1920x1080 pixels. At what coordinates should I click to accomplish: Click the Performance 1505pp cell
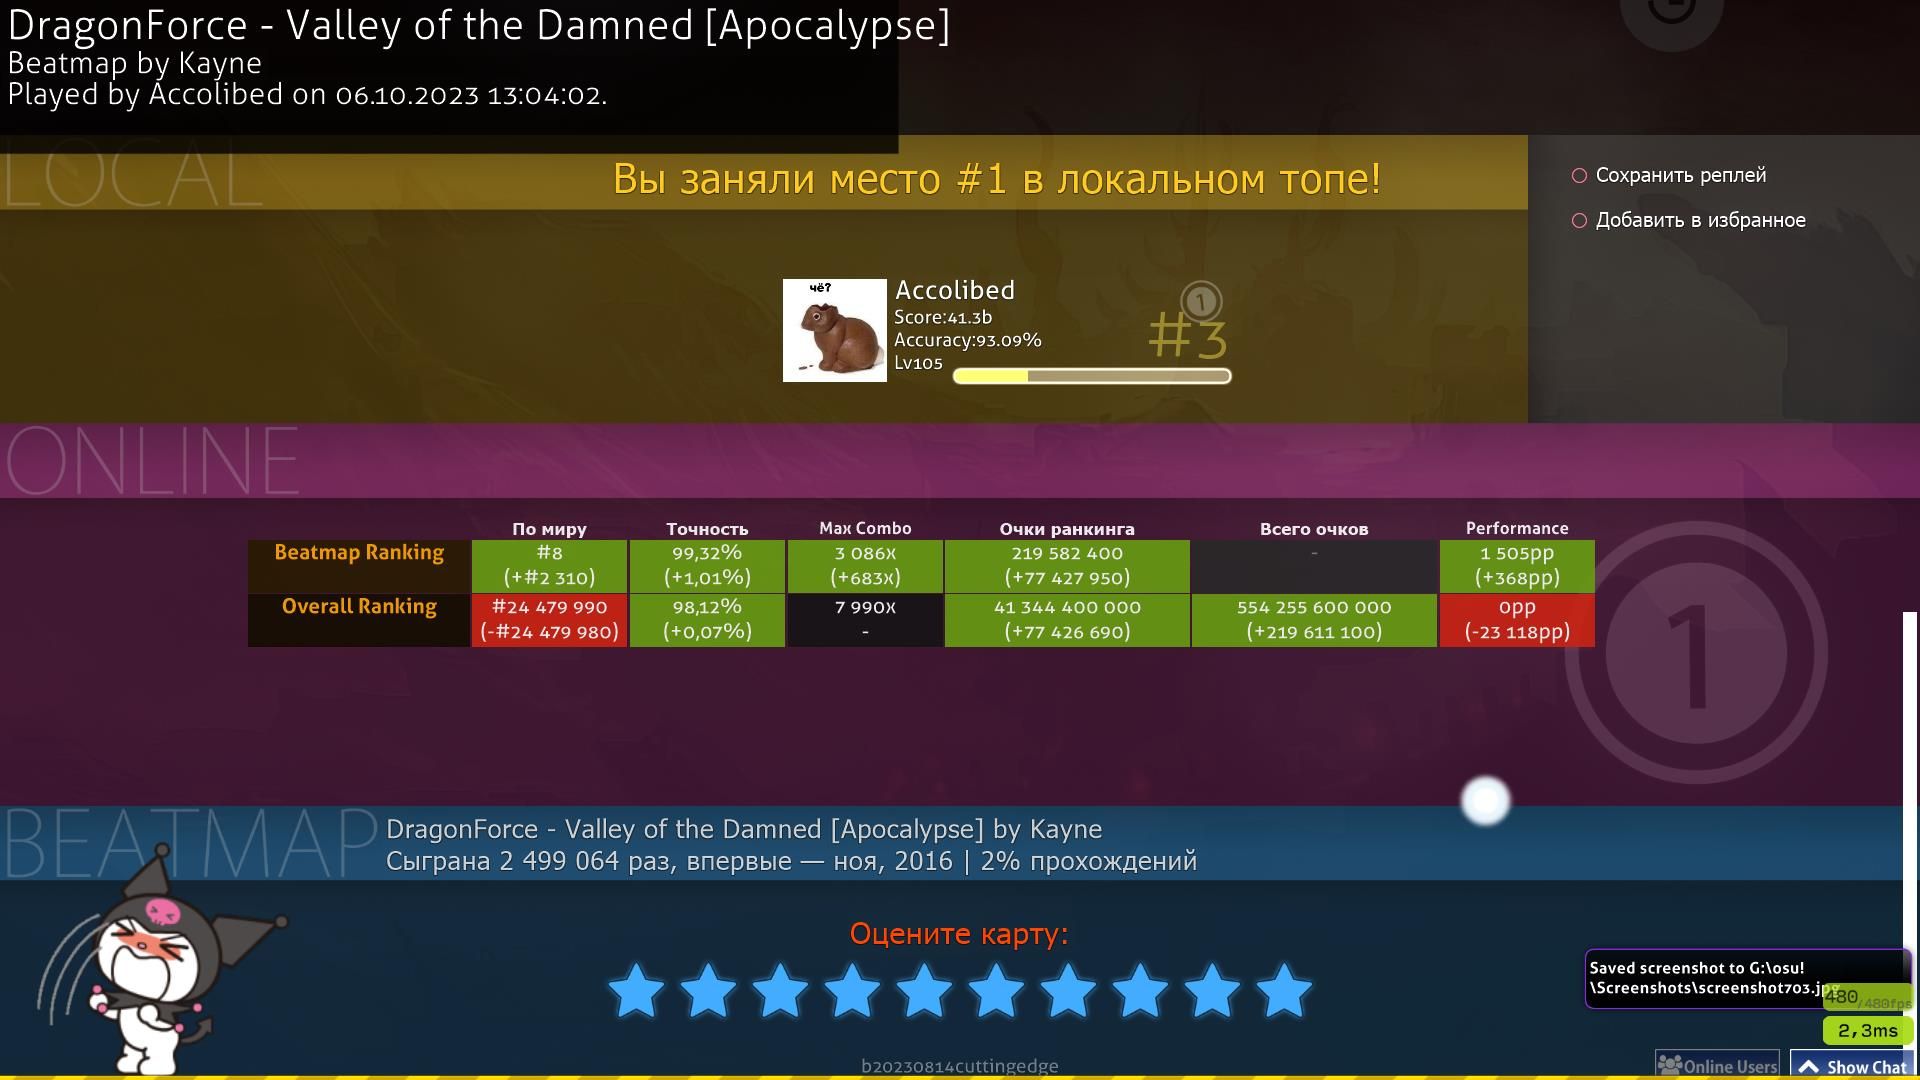tap(1516, 566)
